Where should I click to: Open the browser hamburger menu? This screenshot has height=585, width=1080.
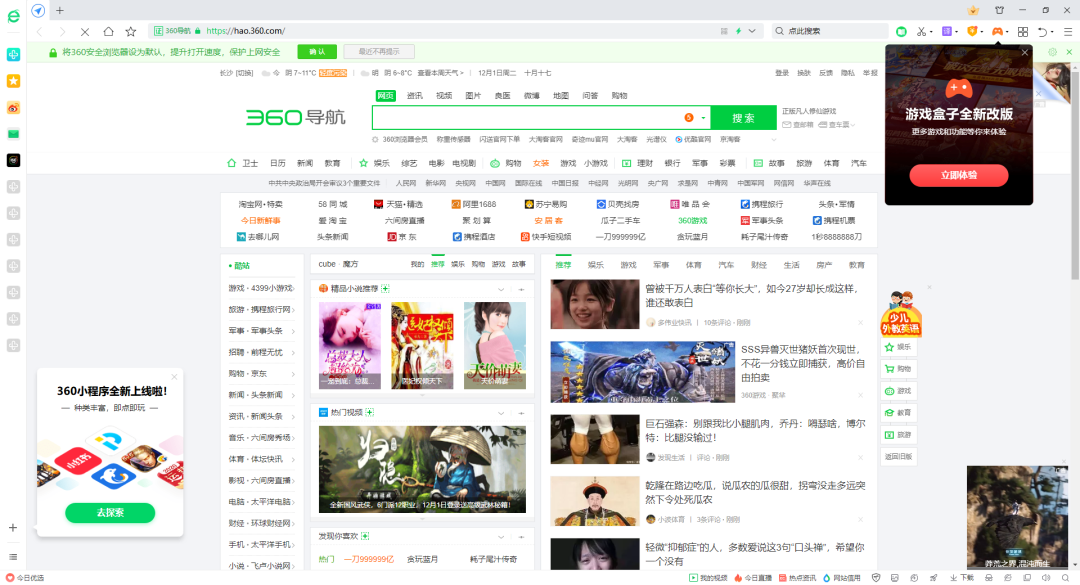click(1068, 31)
